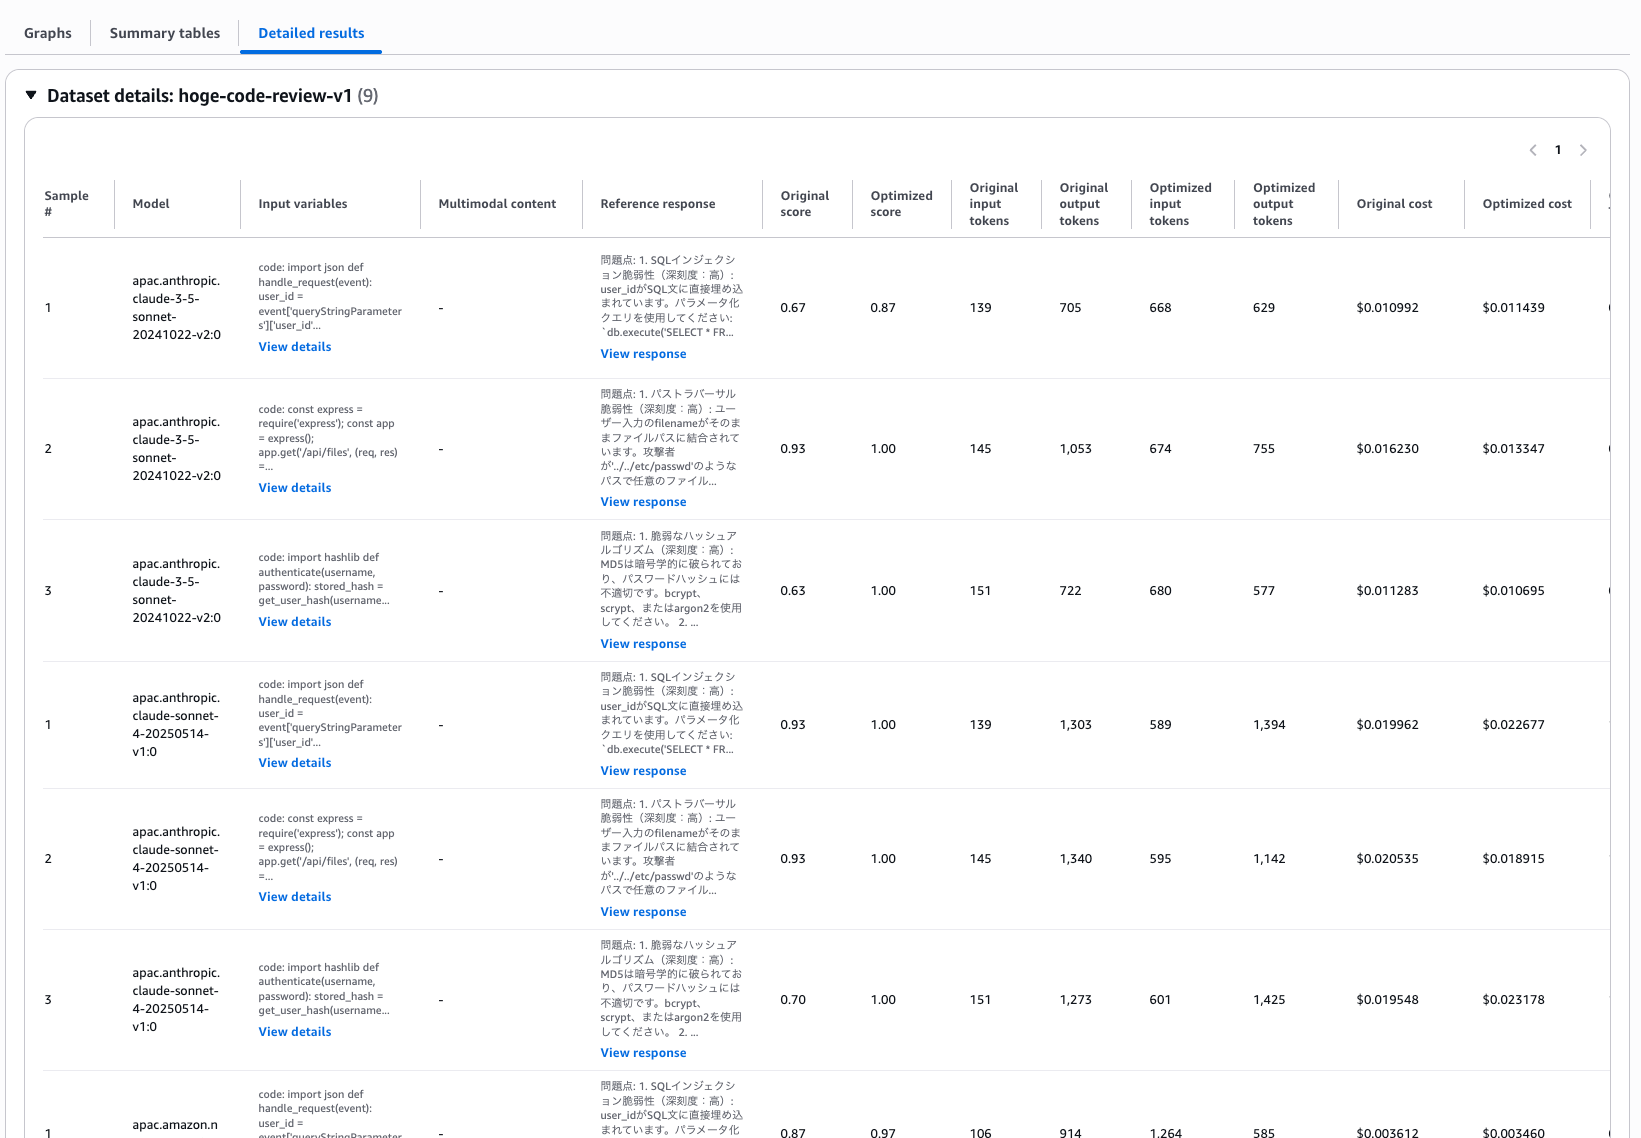Click the Model column header
The image size is (1641, 1138).
(x=151, y=204)
